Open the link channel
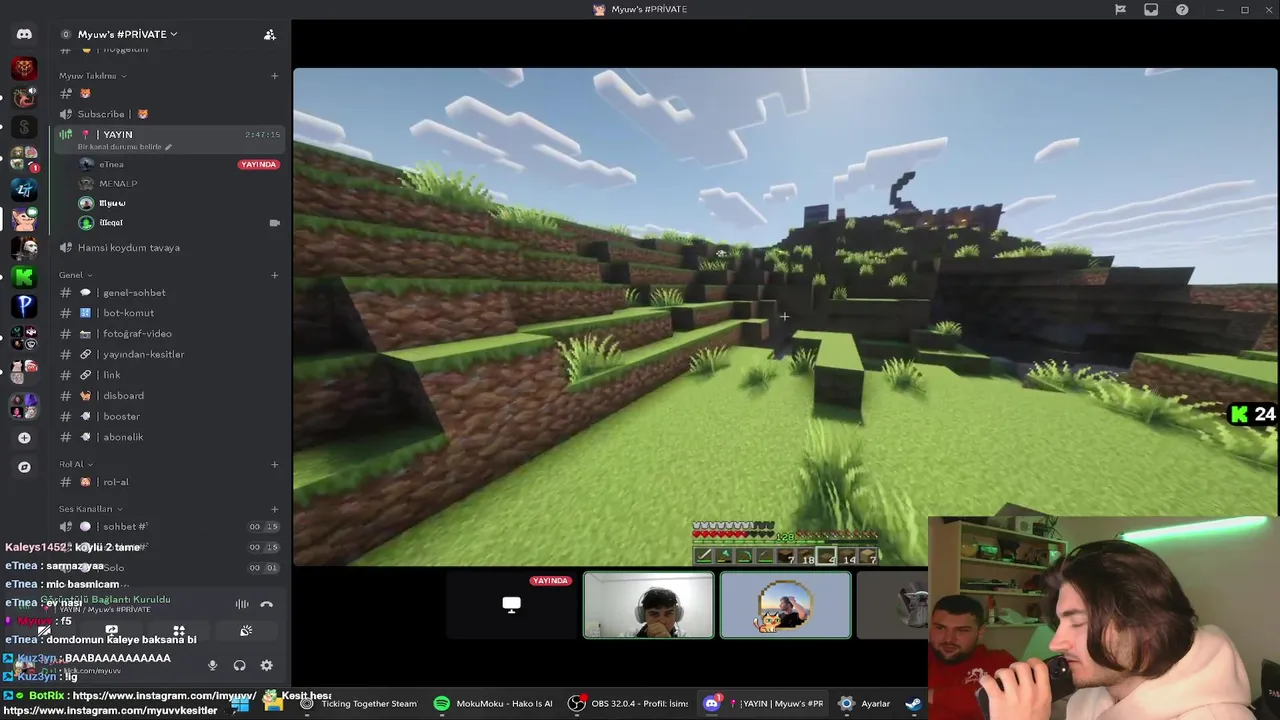Screen dimensions: 1280x720 [x=169, y=375]
